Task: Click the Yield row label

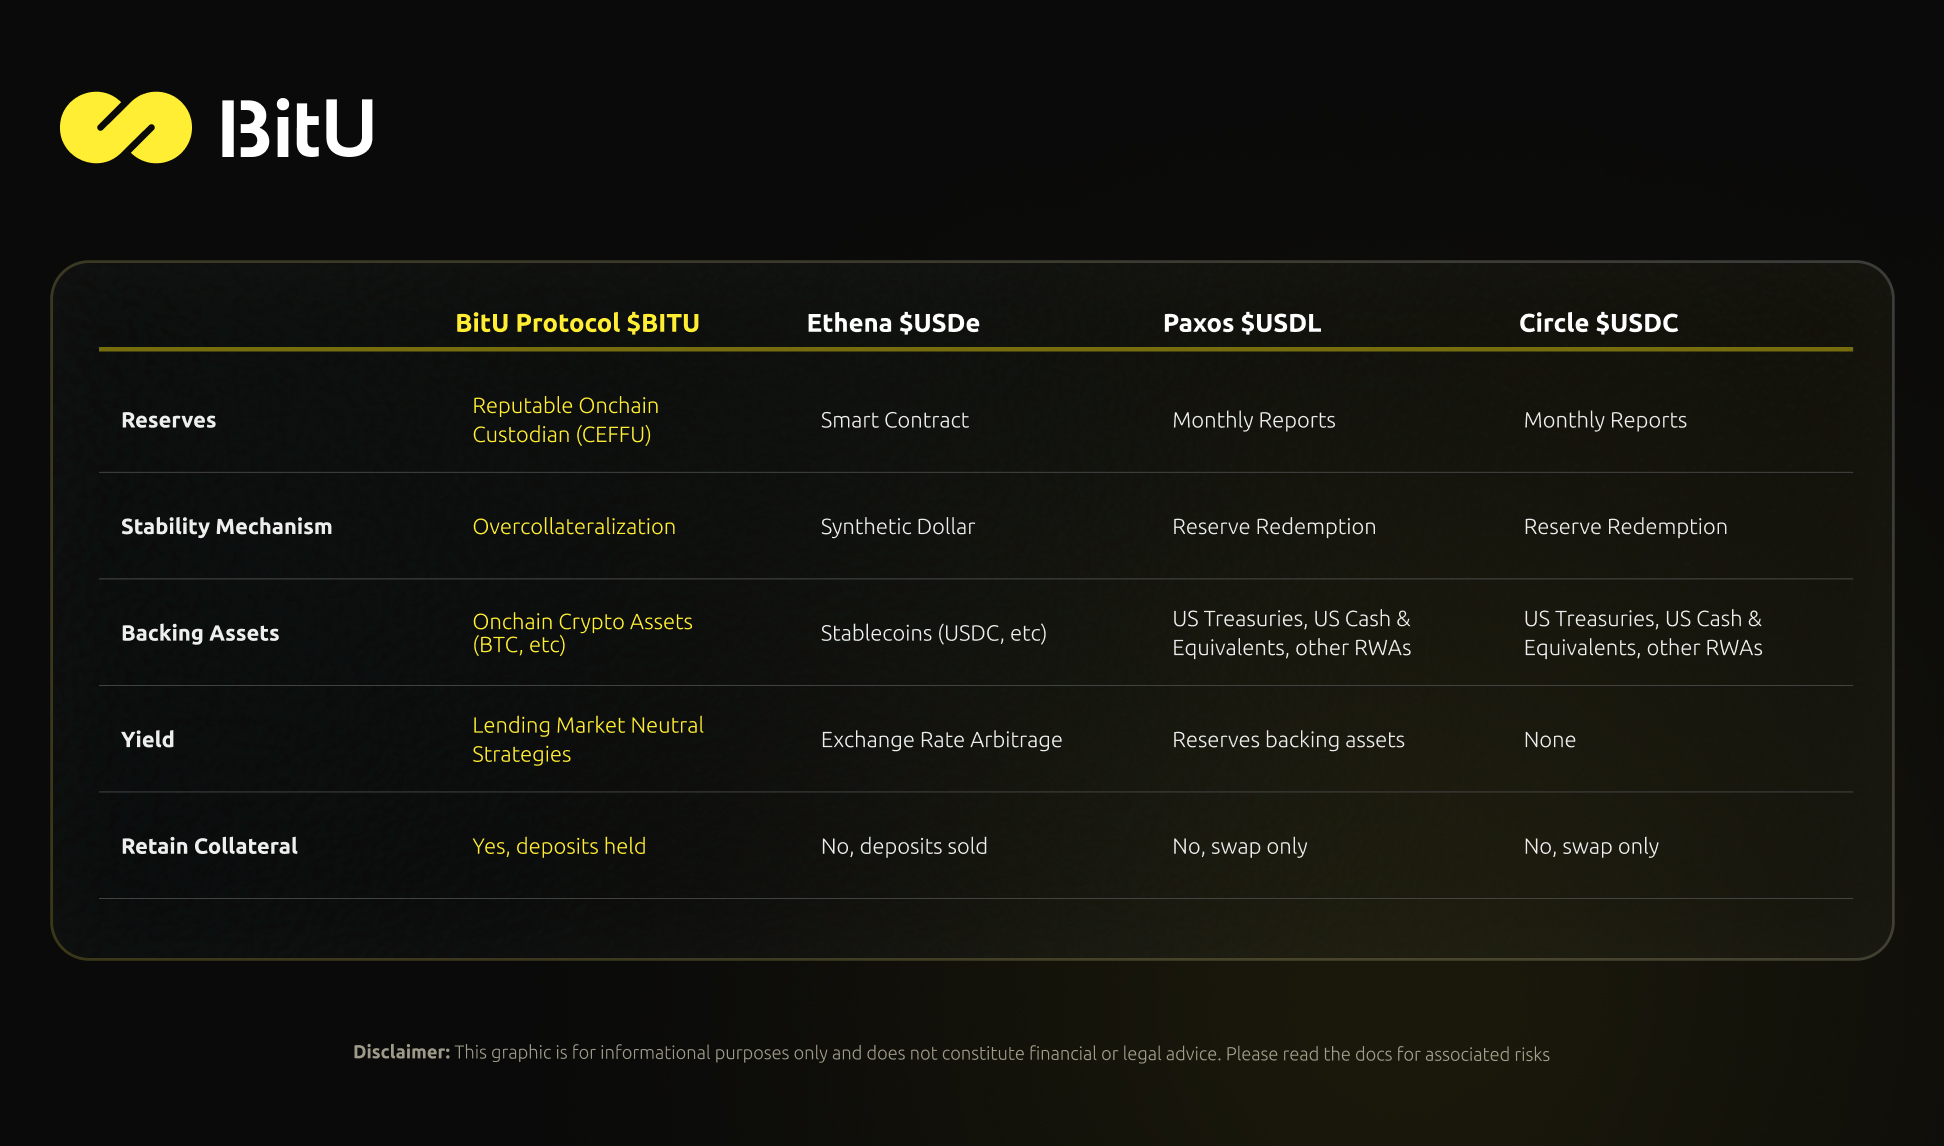Action: pos(147,739)
